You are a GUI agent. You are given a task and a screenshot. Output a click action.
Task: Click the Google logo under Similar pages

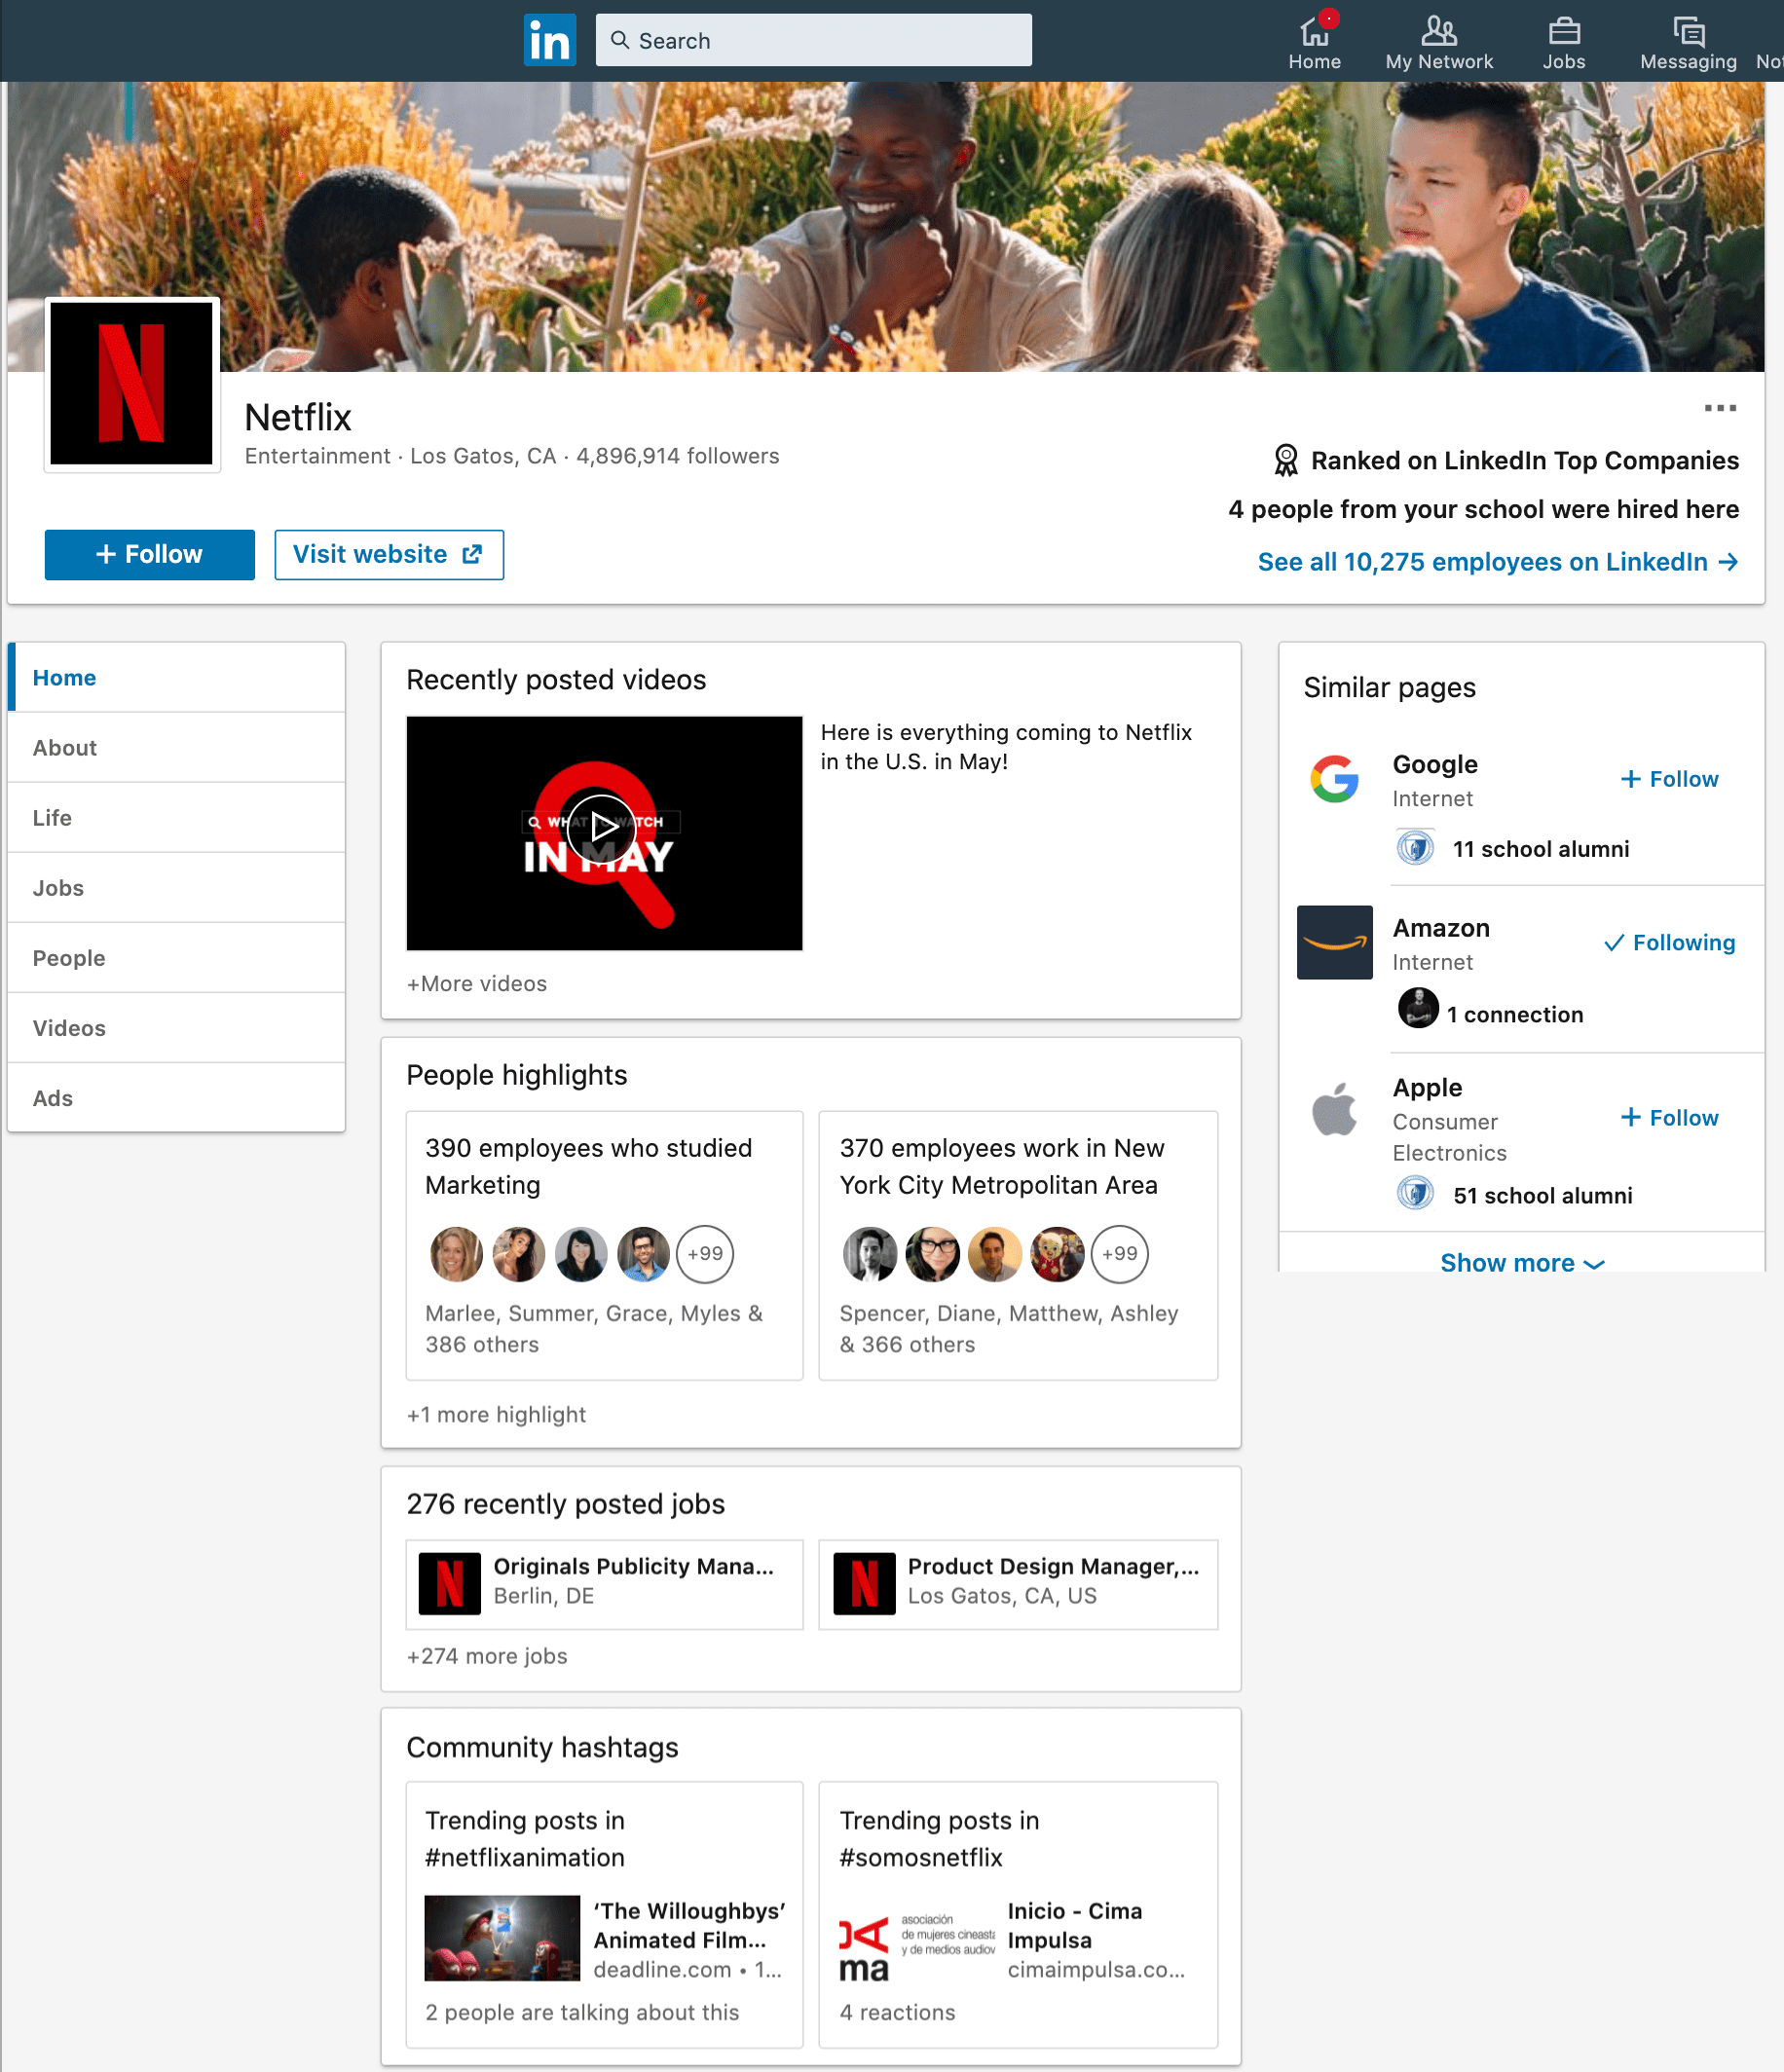[x=1334, y=780]
